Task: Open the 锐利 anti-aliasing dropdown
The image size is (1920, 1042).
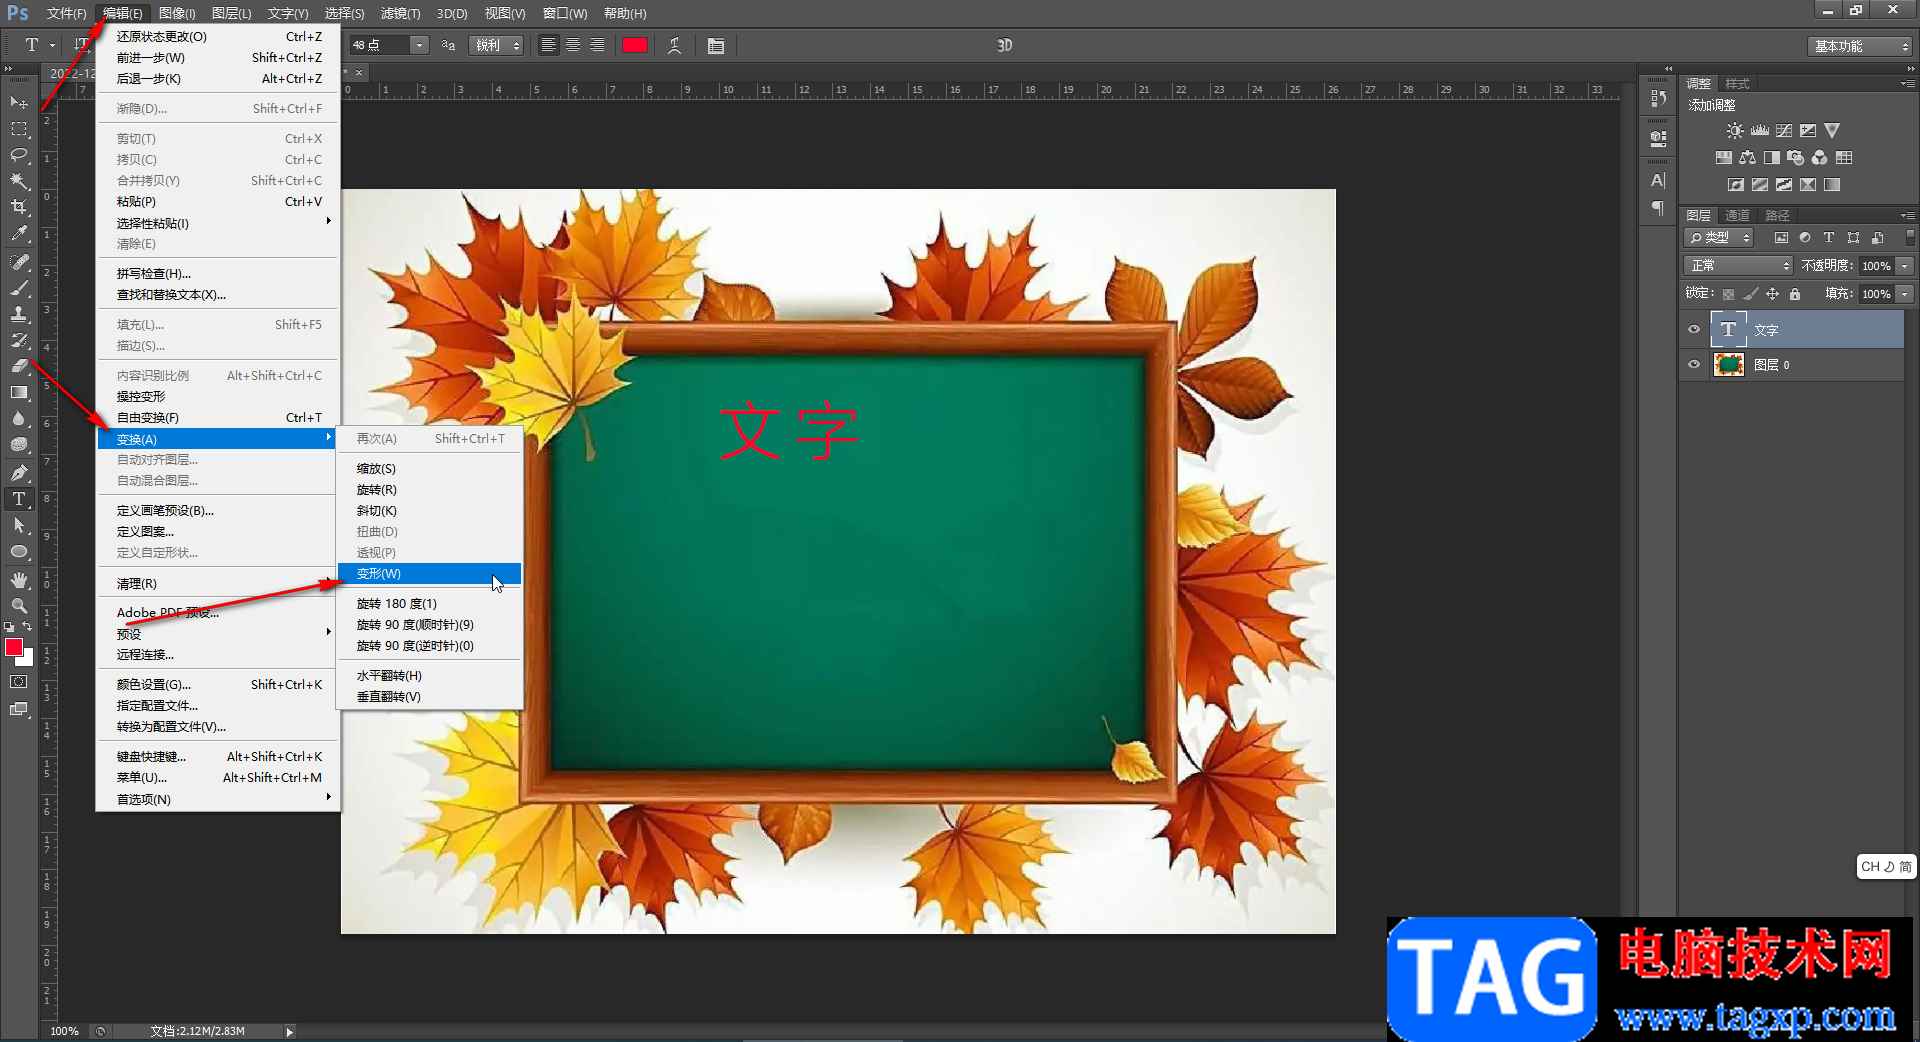Action: 497,46
